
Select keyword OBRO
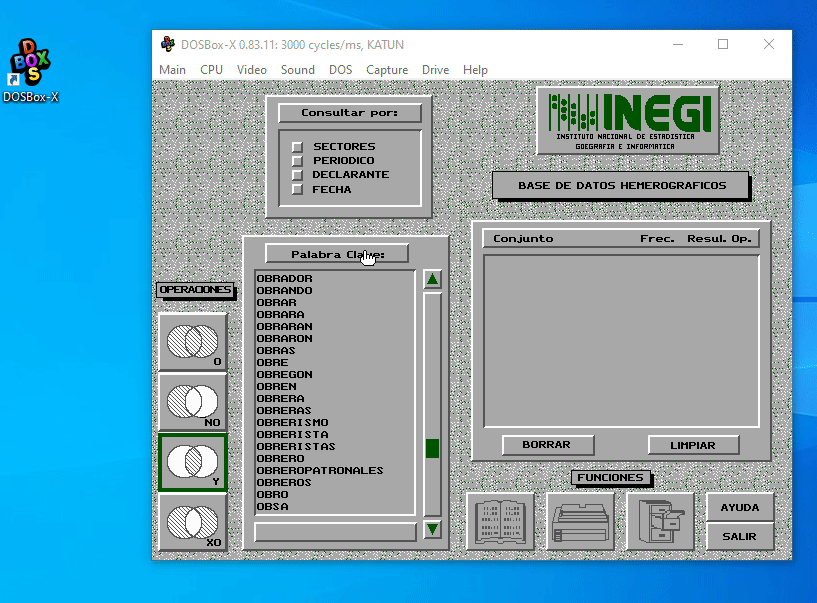(273, 494)
